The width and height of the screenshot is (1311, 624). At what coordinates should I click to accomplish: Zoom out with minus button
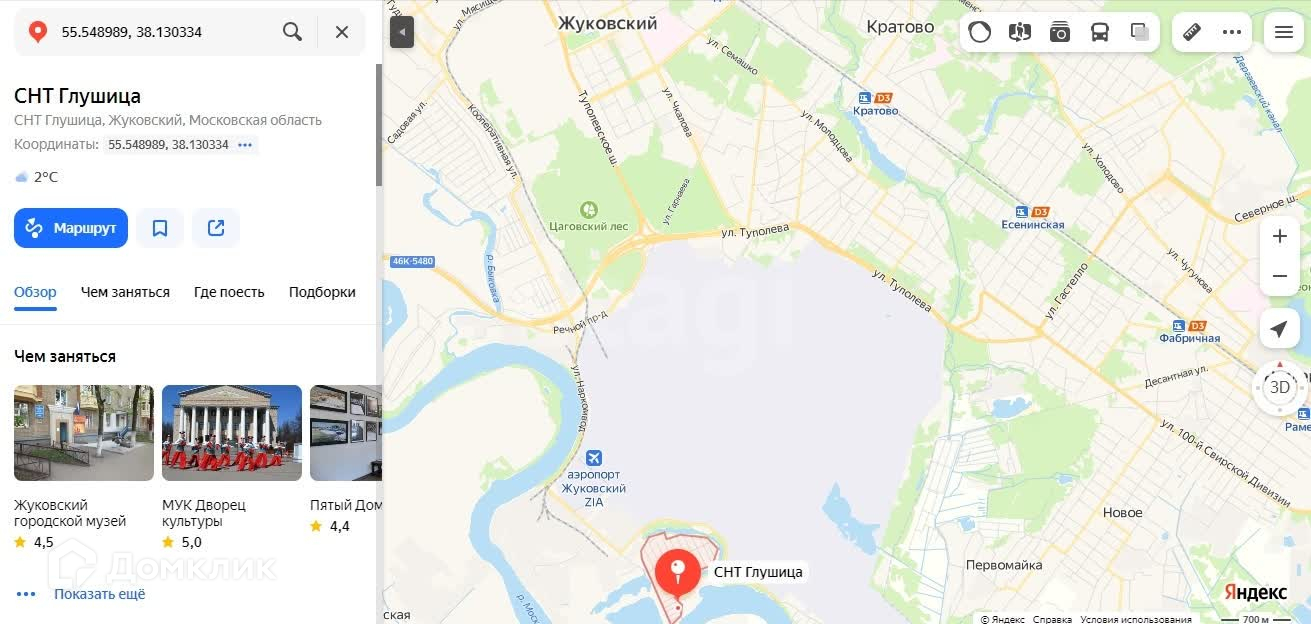(1280, 276)
